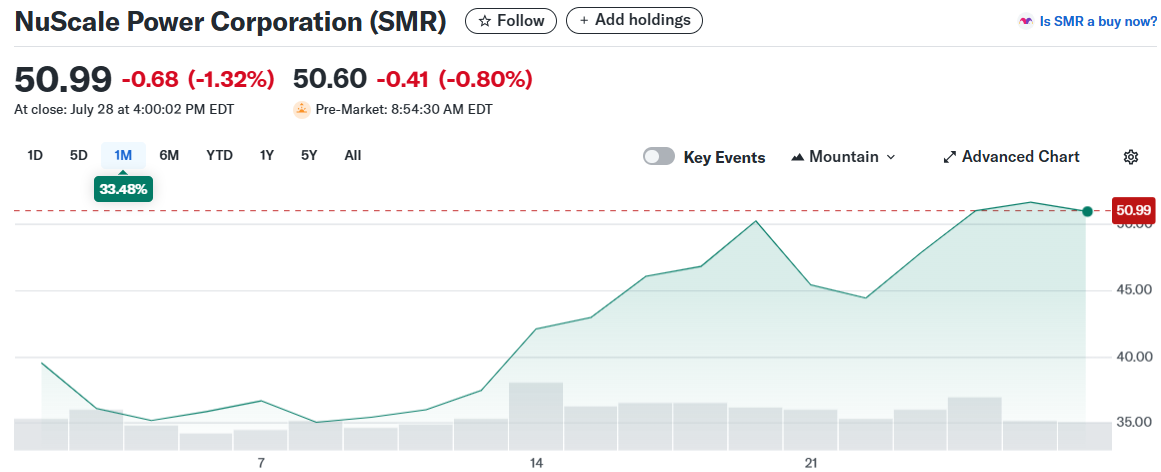
Task: Click the x-axis date label 14
Action: [536, 463]
